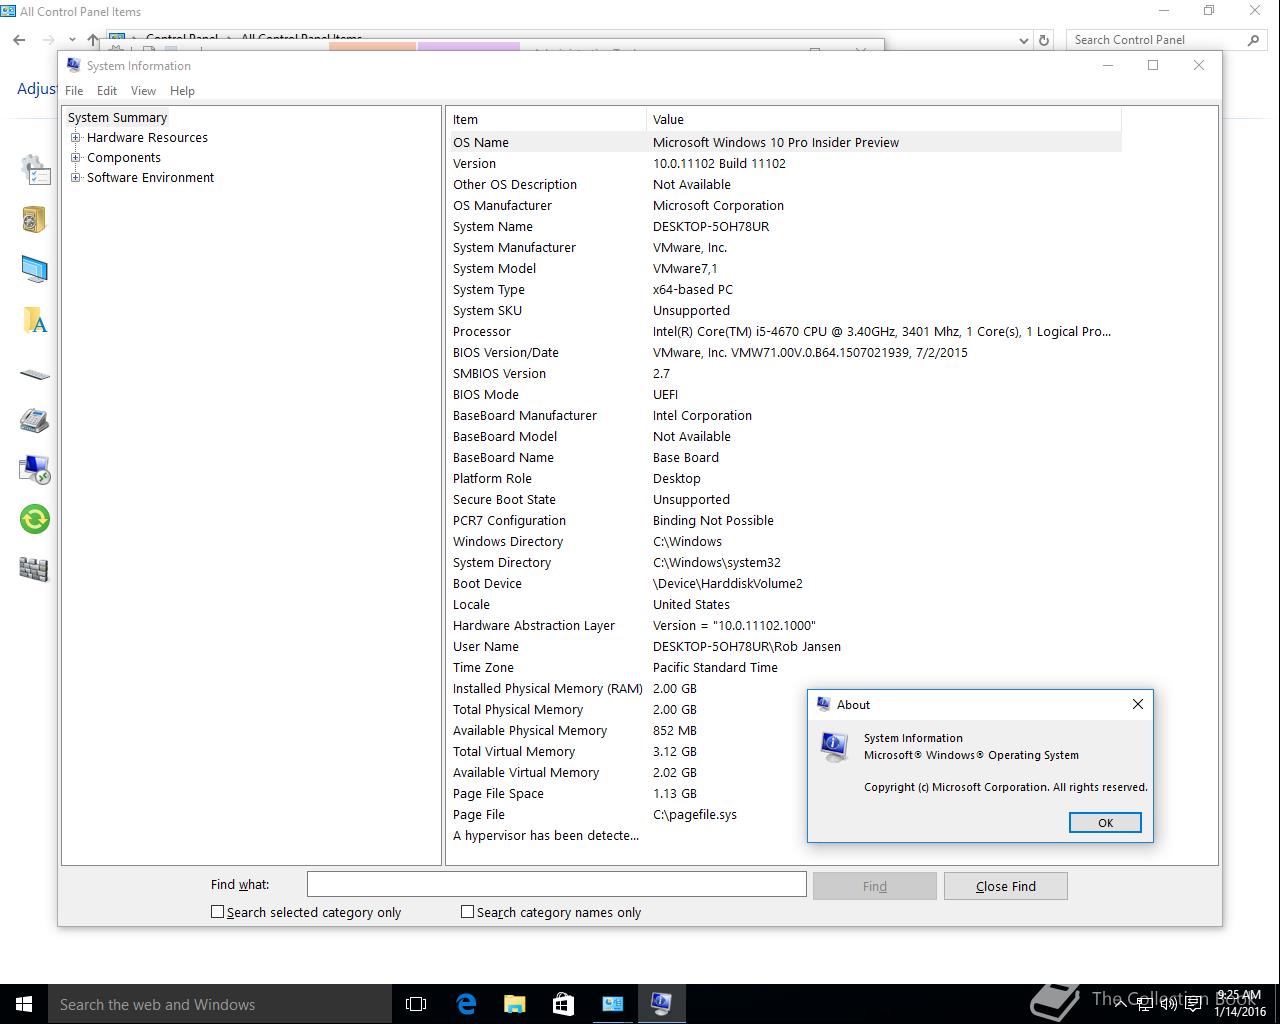
Task: Open the Store taskbar icon
Action: point(563,1004)
